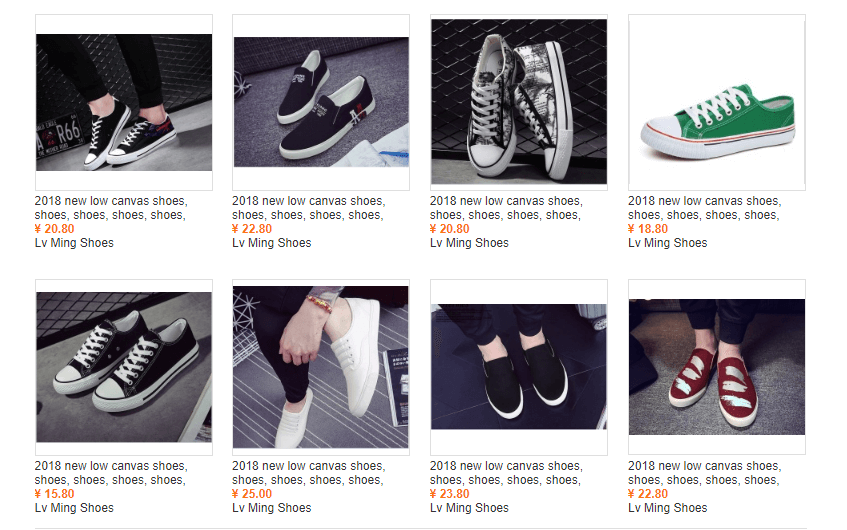This screenshot has width=847, height=530.
Task: Click the ¥ 23.80 price text
Action: pyautogui.click(x=450, y=494)
